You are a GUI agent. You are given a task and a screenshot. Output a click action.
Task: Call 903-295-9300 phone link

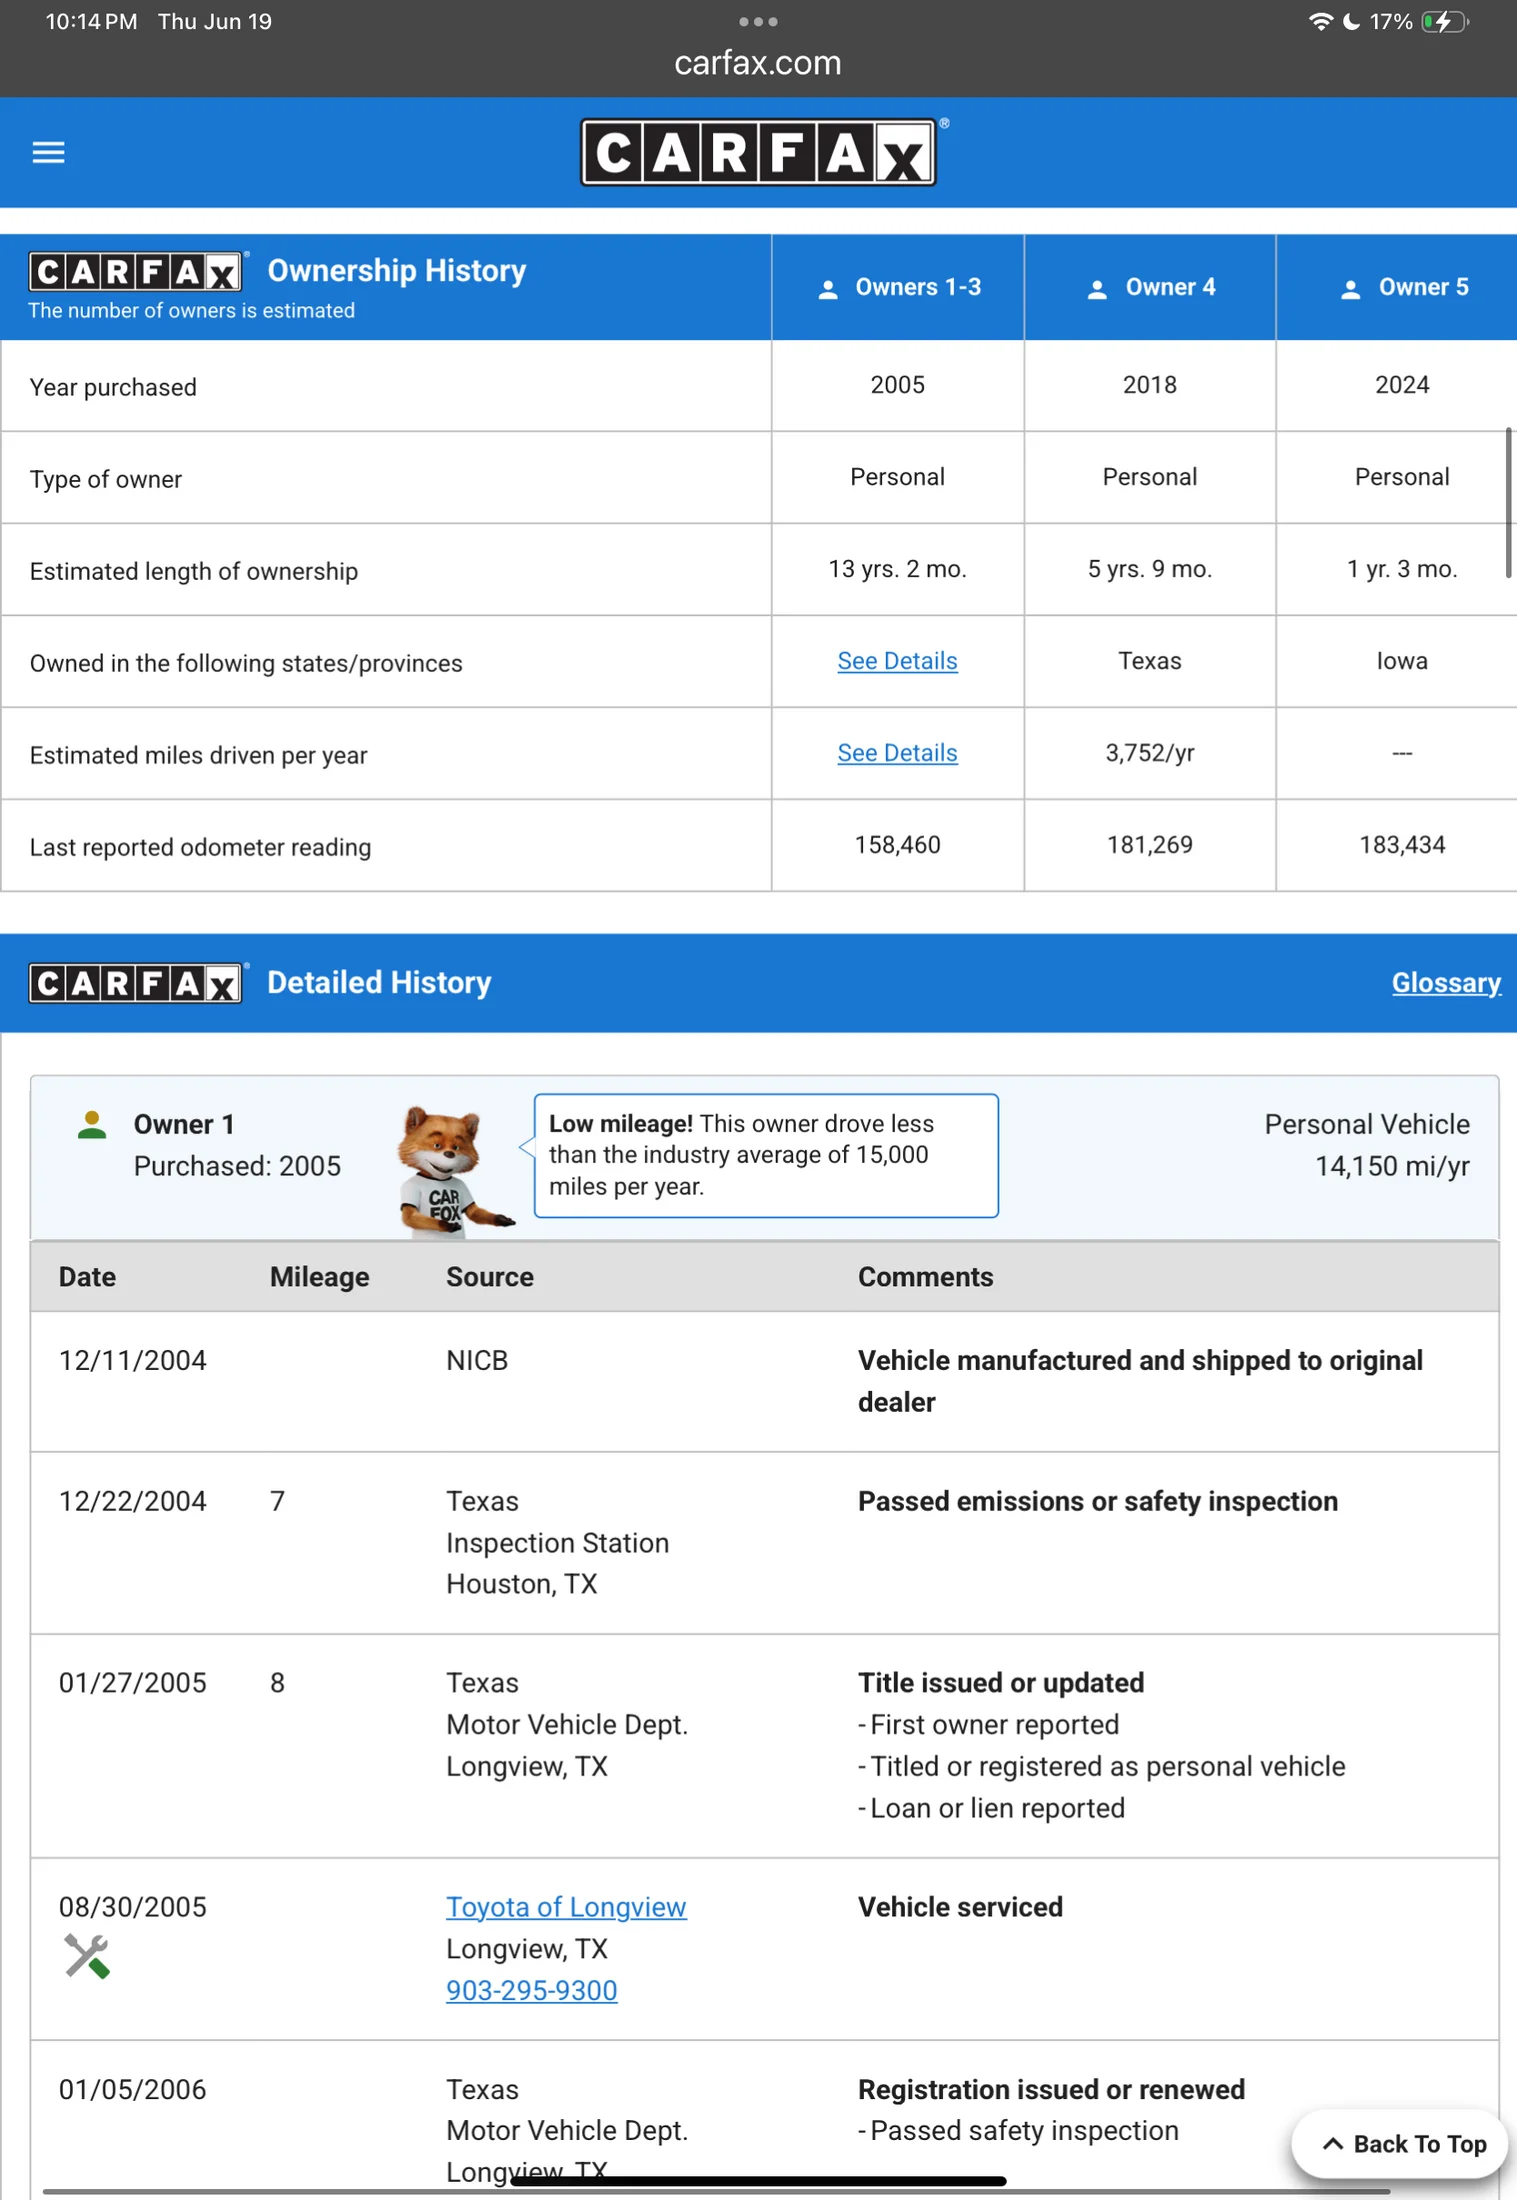(531, 1990)
